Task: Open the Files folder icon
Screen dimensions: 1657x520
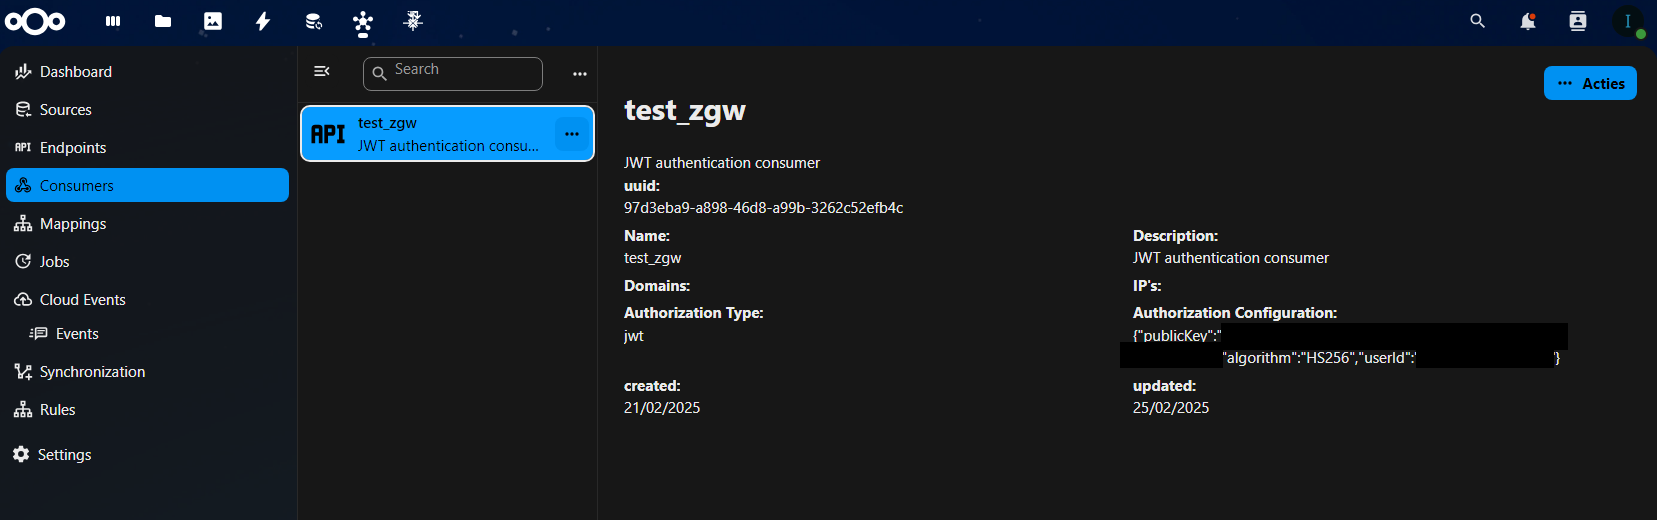Action: 163,21
